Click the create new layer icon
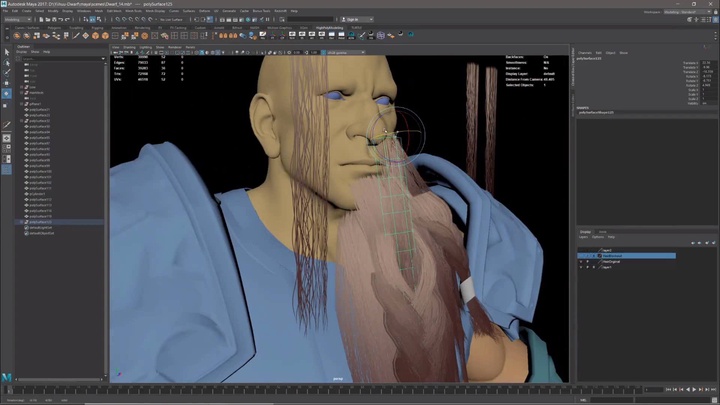The image size is (720, 405). tap(706, 243)
